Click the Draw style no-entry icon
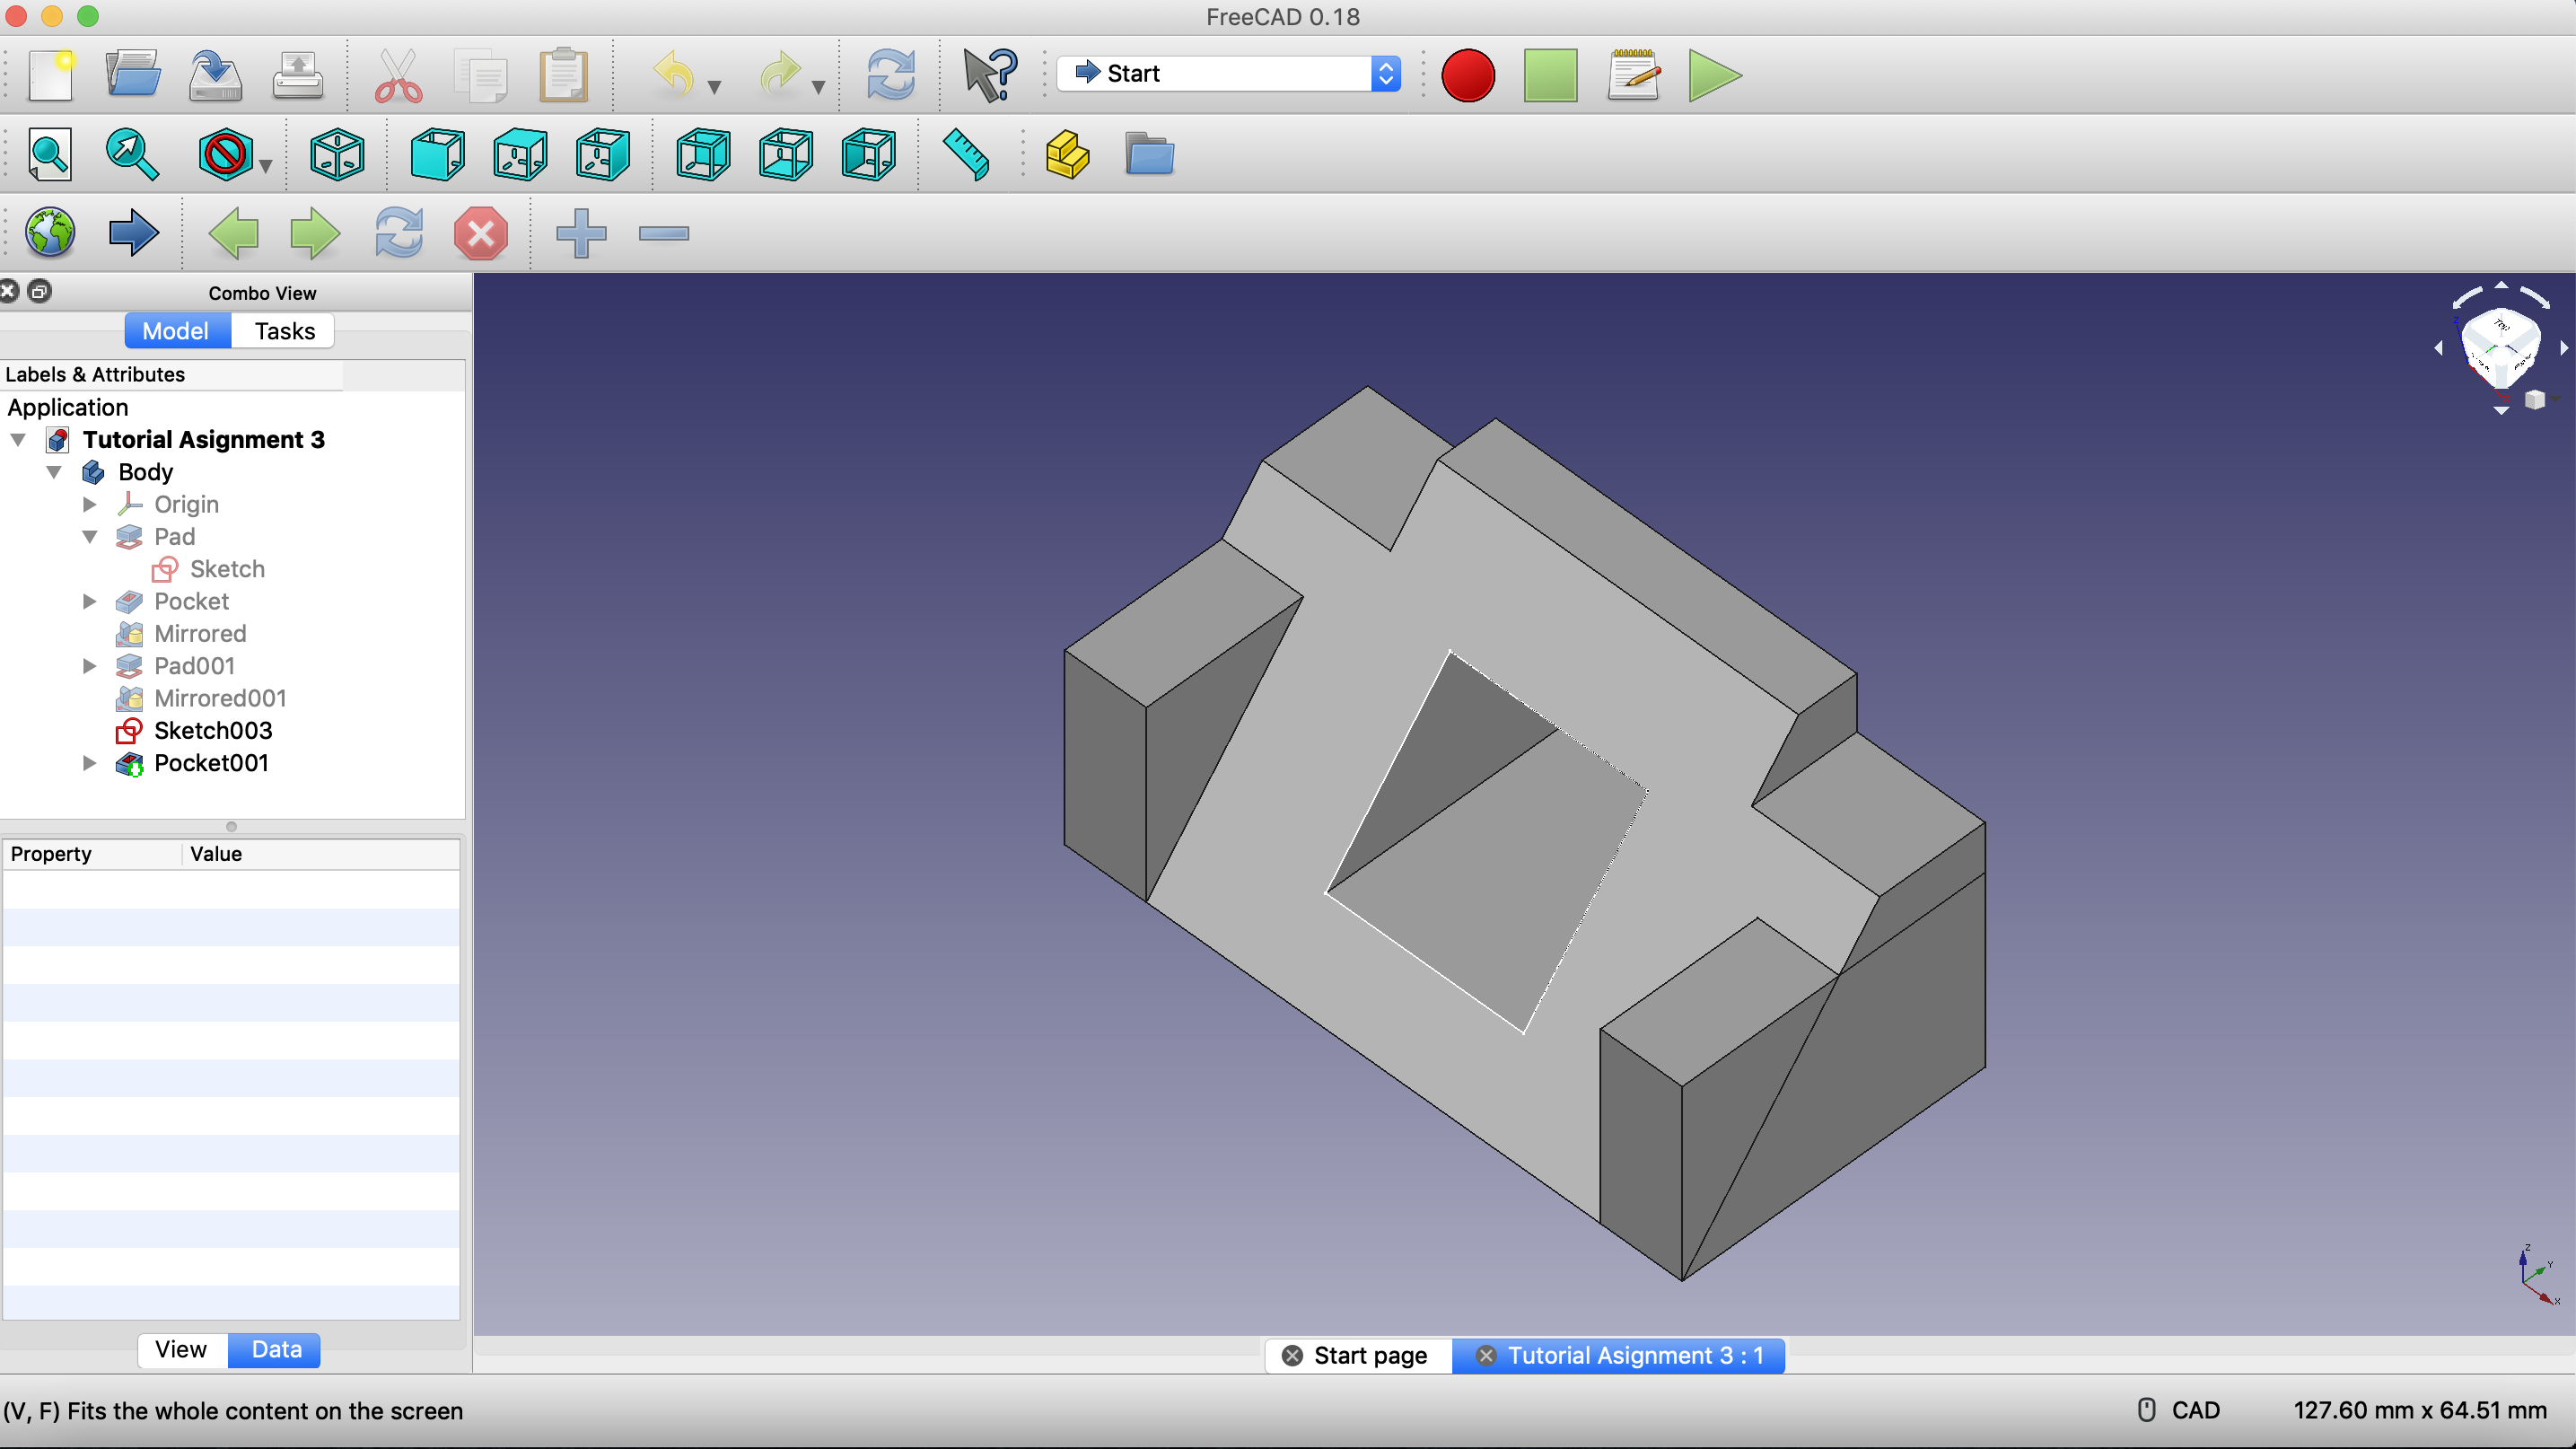Viewport: 2576px width, 1449px height. tap(225, 155)
